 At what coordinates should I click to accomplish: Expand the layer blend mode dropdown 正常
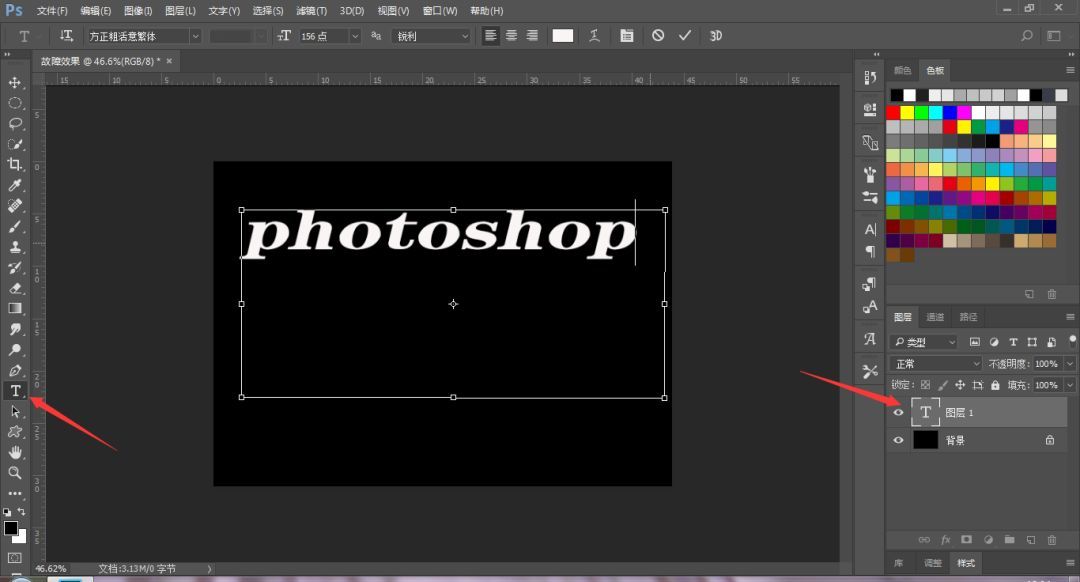tap(935, 364)
